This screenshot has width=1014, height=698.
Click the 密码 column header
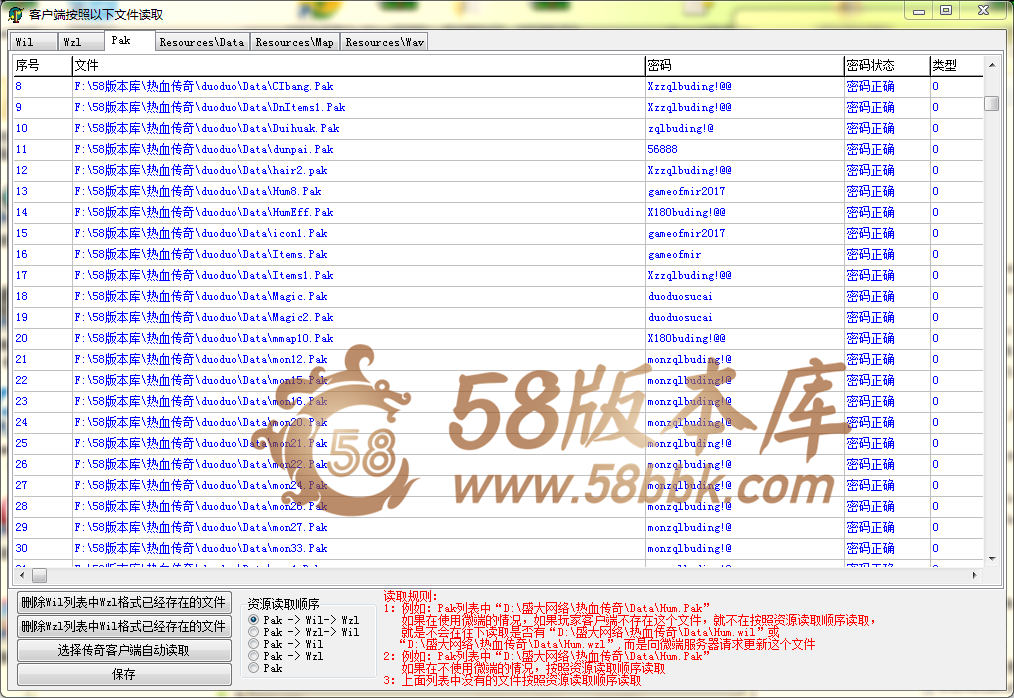click(x=744, y=65)
